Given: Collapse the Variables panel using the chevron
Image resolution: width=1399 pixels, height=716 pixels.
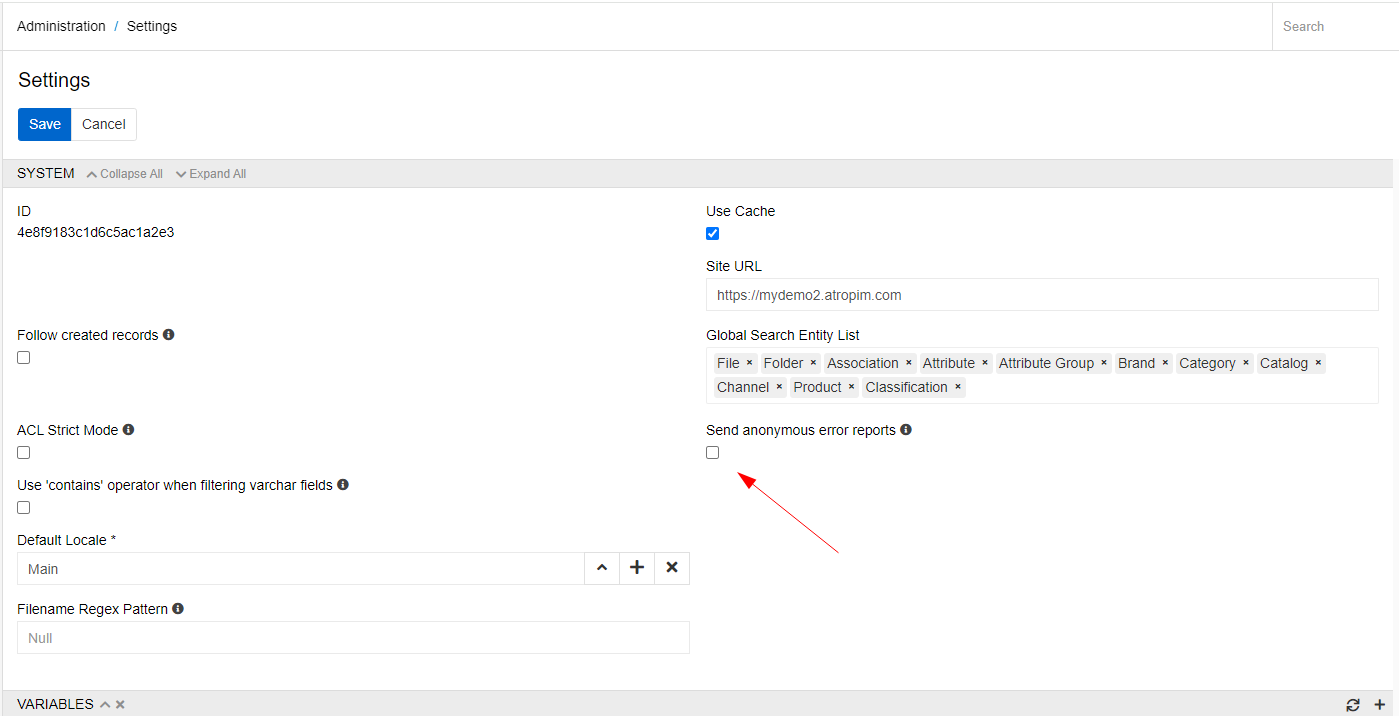Looking at the screenshot, I should pos(104,705).
